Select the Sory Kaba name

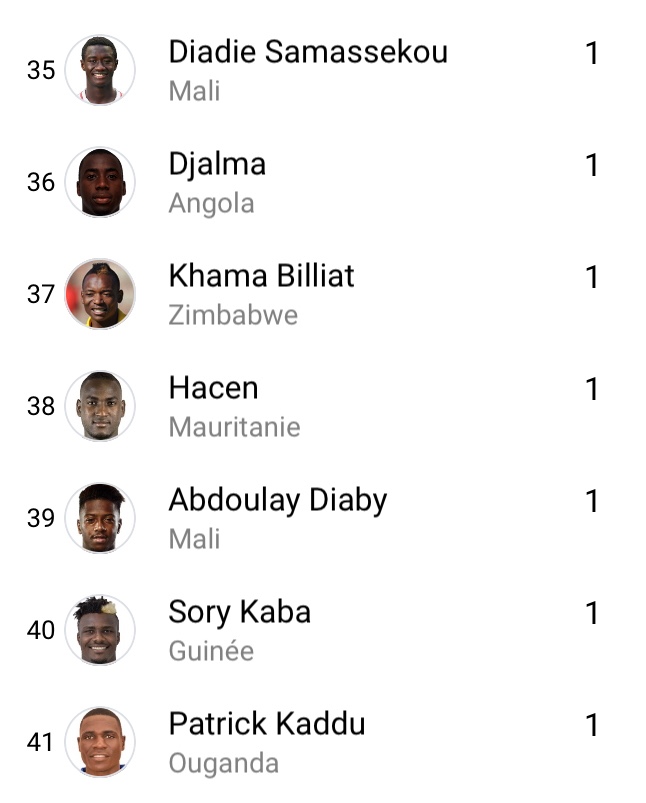[x=240, y=612]
